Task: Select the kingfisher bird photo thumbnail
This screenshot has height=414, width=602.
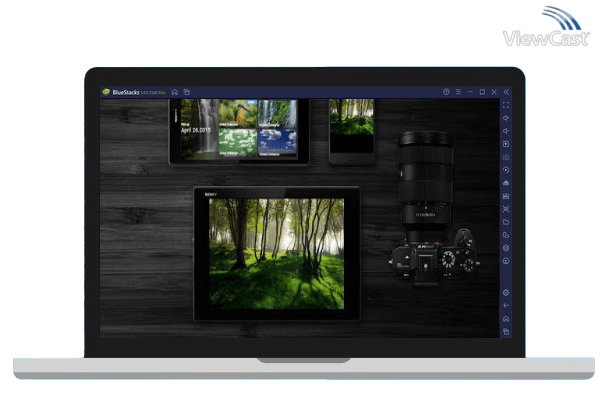Action: (x=238, y=113)
